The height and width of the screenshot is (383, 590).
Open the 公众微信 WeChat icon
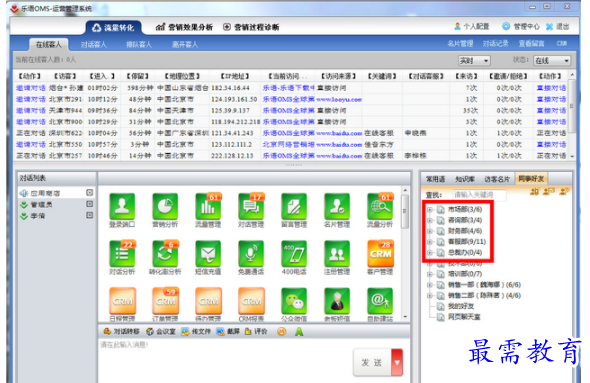294,301
